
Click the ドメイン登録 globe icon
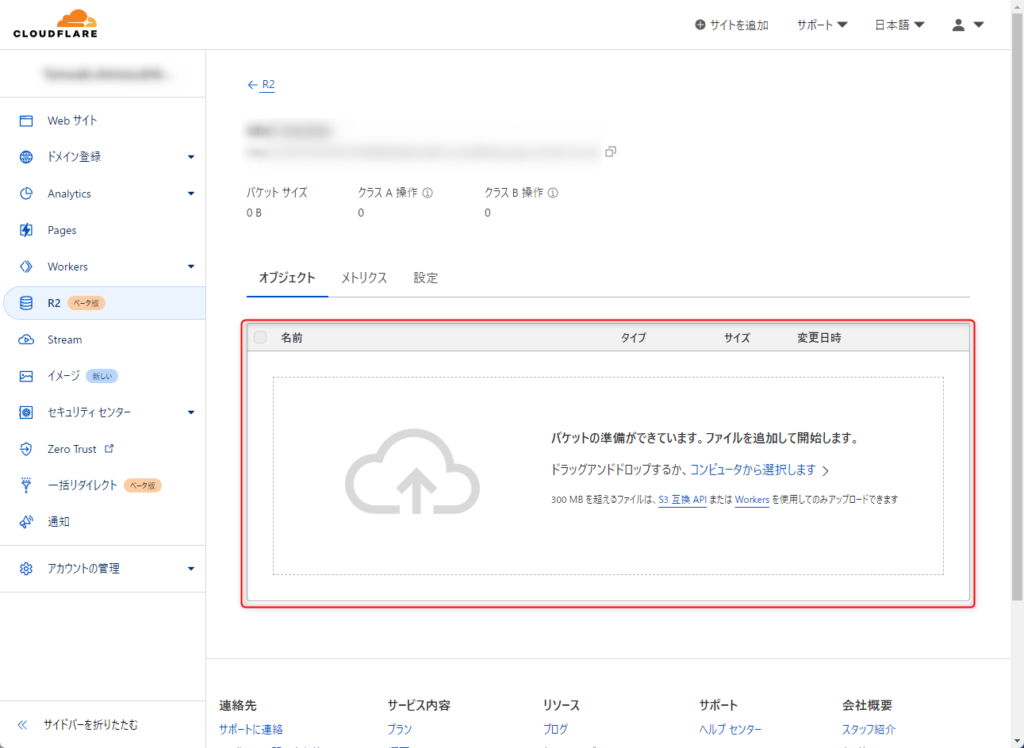pos(26,157)
